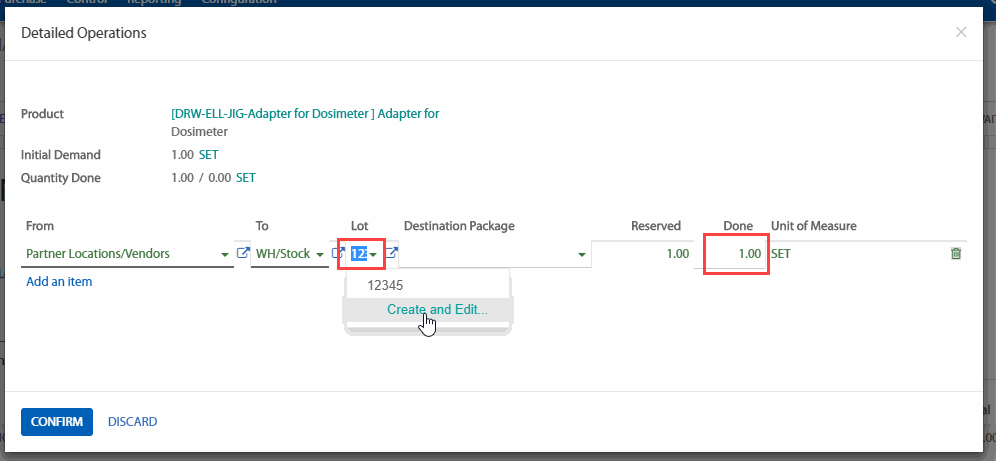Click the DISCARD button

tap(132, 422)
